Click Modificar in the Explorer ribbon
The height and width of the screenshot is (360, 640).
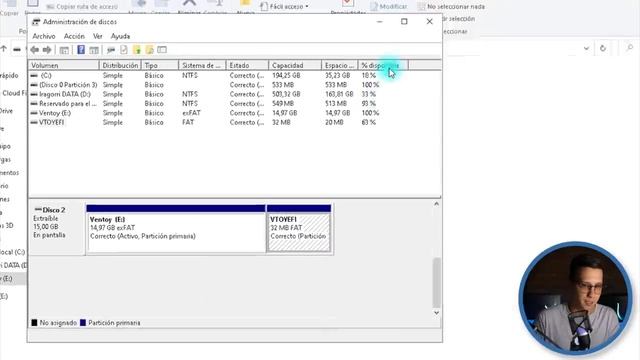tap(389, 7)
